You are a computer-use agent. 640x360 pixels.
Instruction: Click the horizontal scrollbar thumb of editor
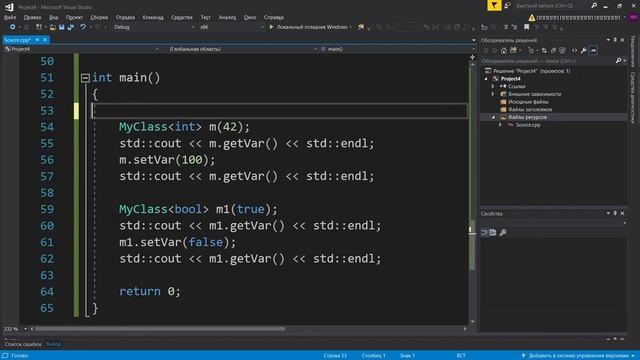160,329
